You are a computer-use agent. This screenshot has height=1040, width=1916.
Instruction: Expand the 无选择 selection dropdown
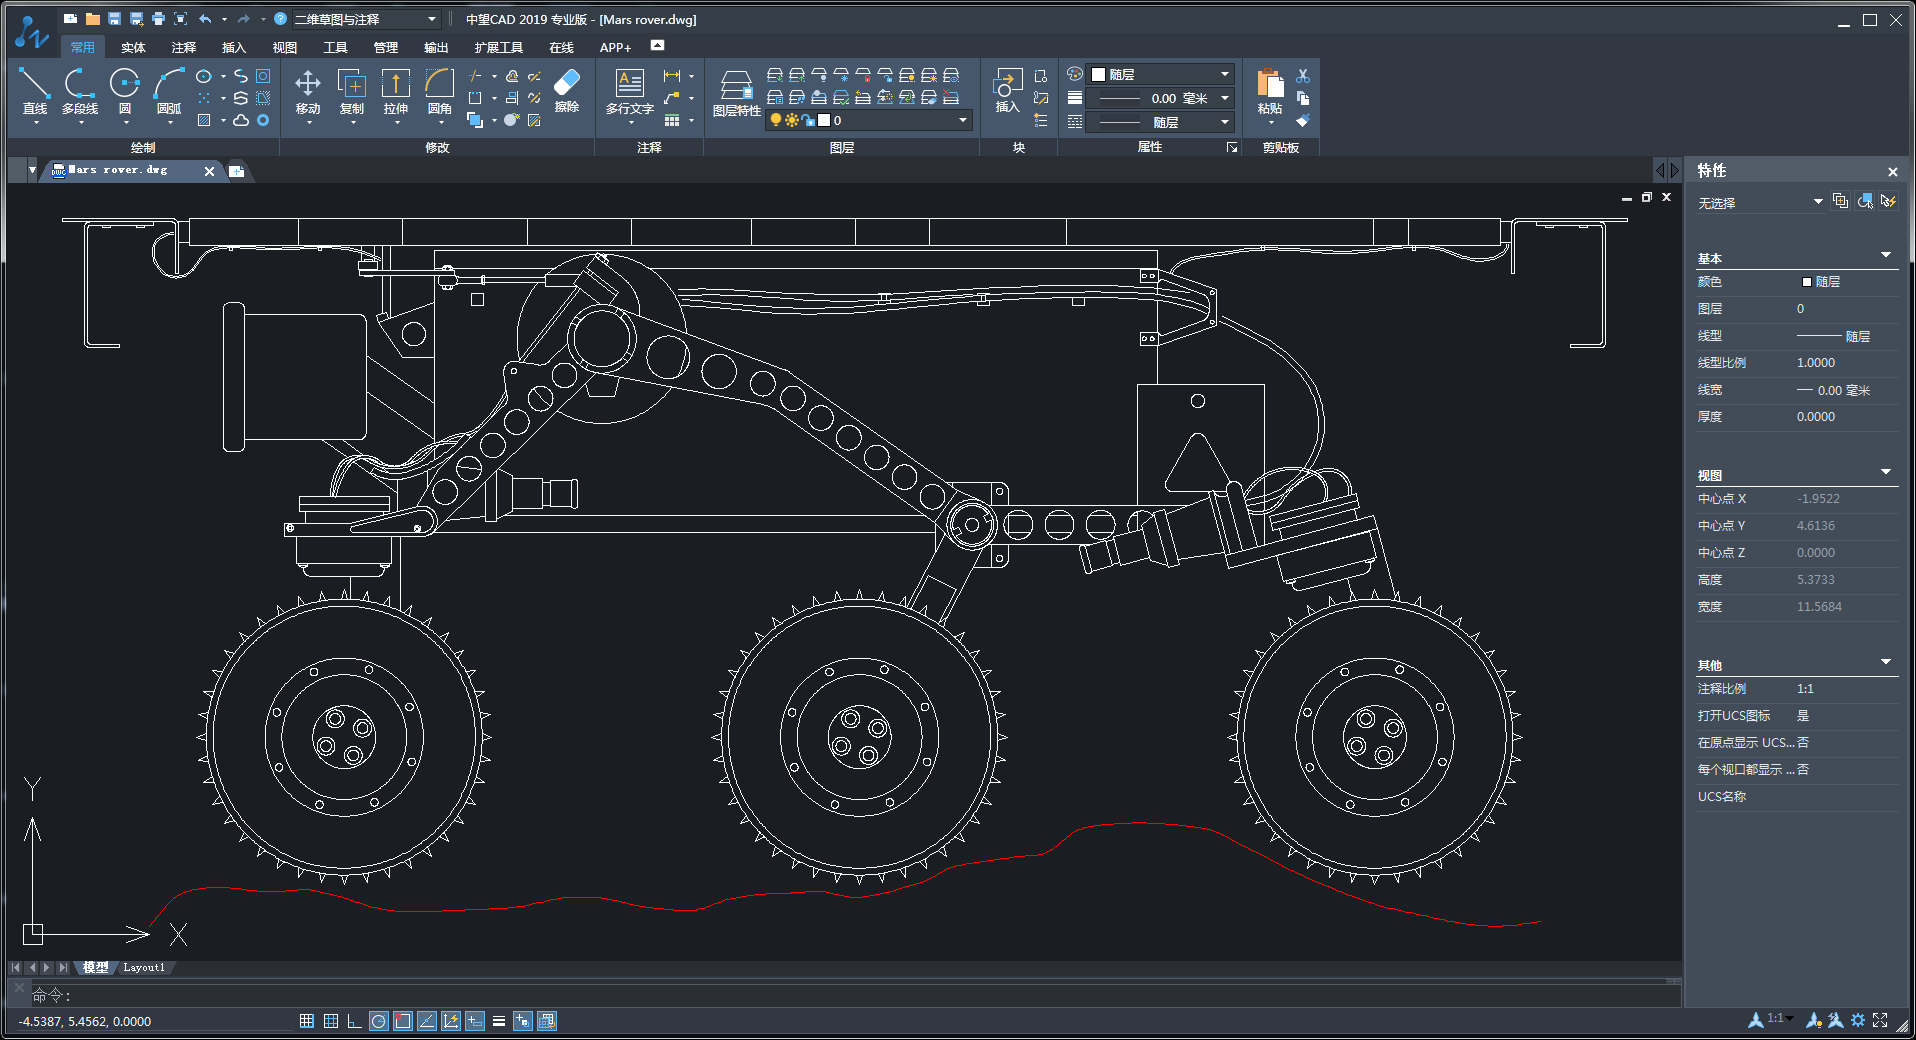pyautogui.click(x=1817, y=202)
